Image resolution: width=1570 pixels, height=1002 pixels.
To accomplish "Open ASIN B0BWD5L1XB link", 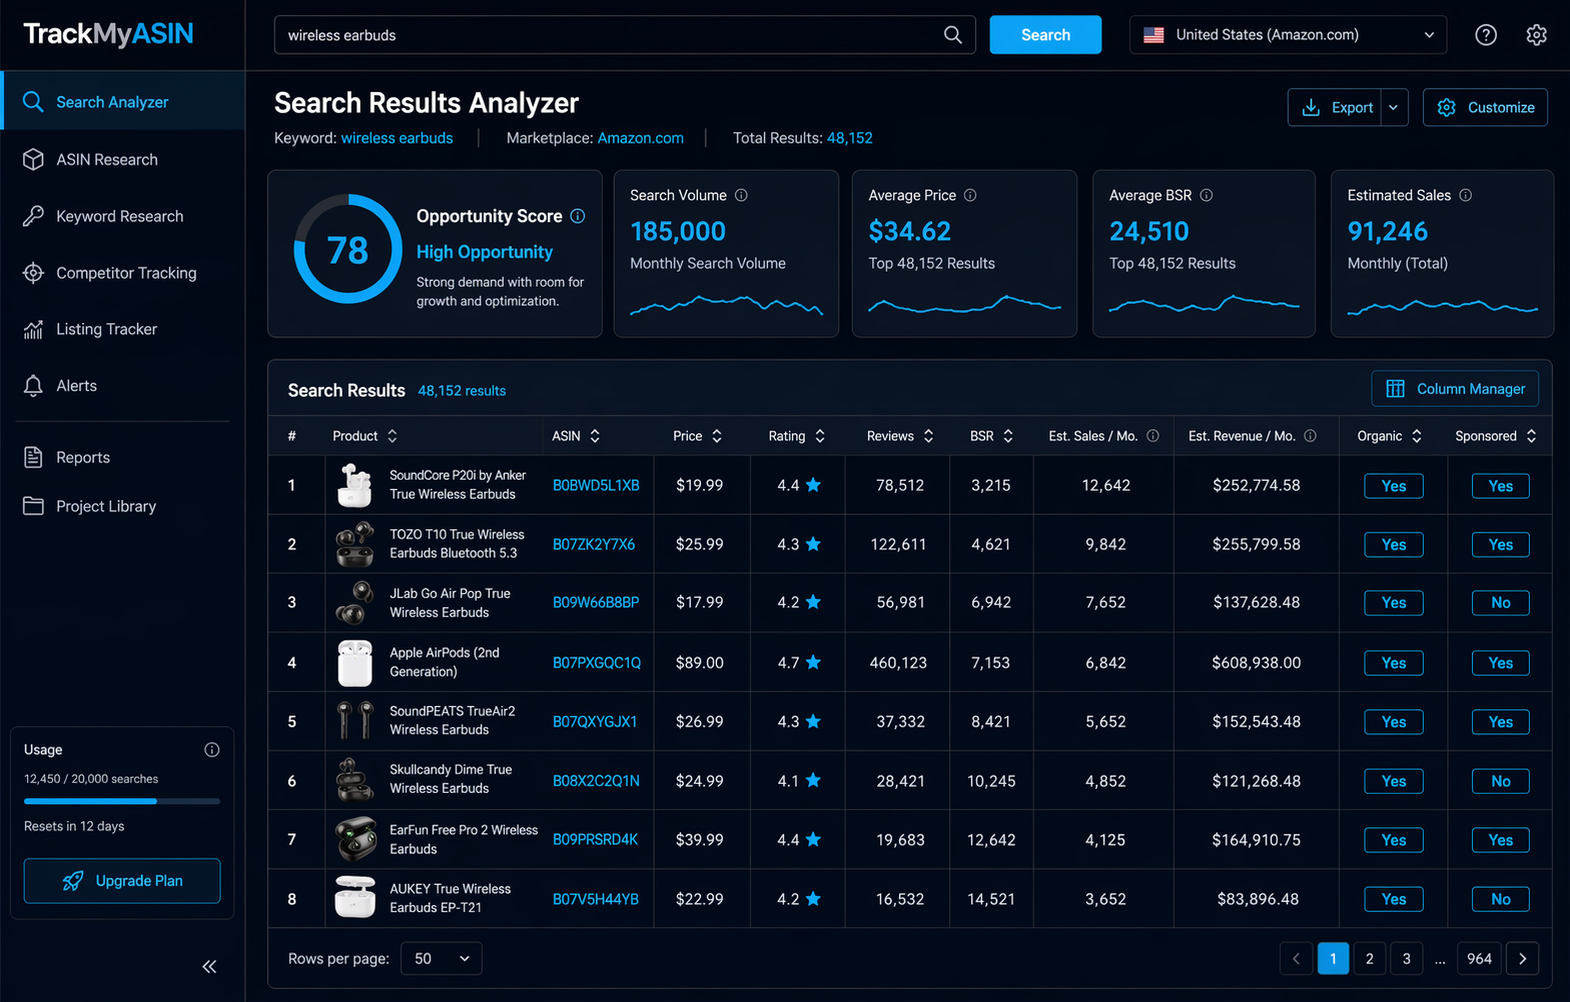I will pos(596,485).
